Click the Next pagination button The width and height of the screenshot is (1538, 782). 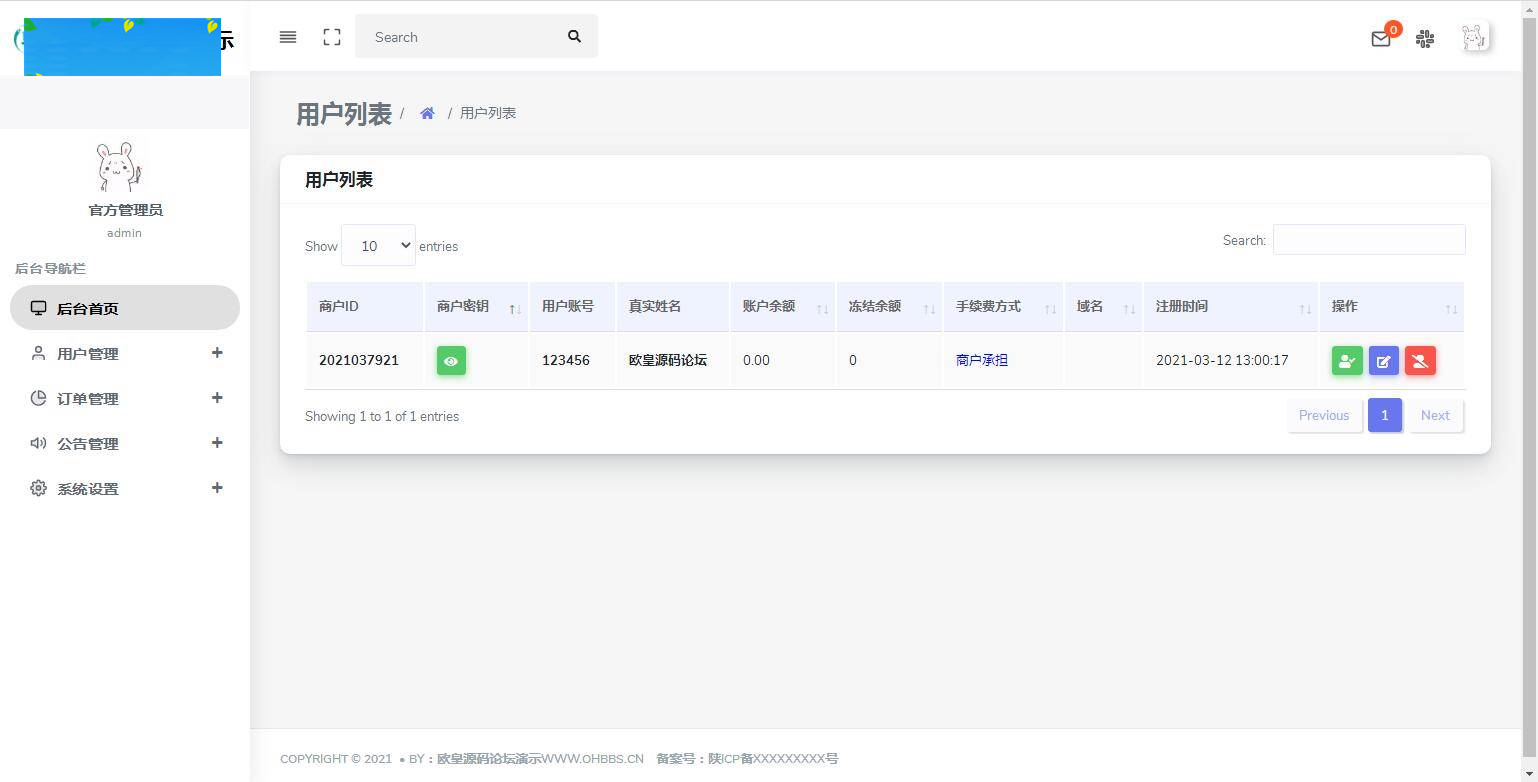(x=1434, y=415)
